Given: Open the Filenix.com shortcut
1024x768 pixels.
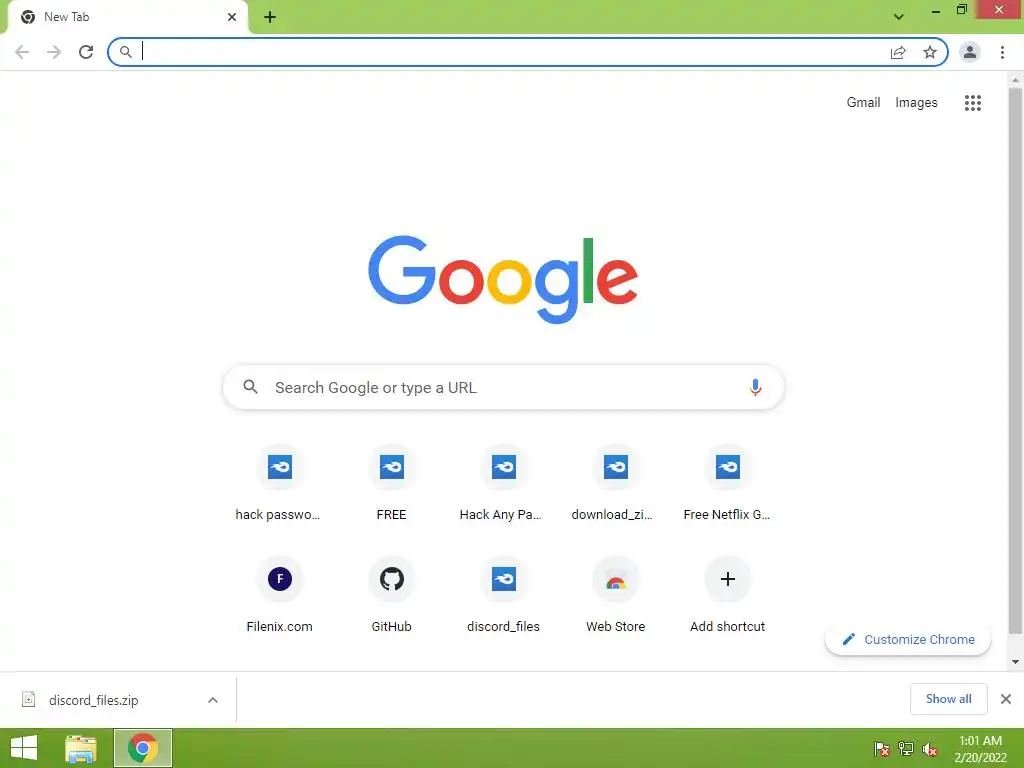Looking at the screenshot, I should [280, 596].
